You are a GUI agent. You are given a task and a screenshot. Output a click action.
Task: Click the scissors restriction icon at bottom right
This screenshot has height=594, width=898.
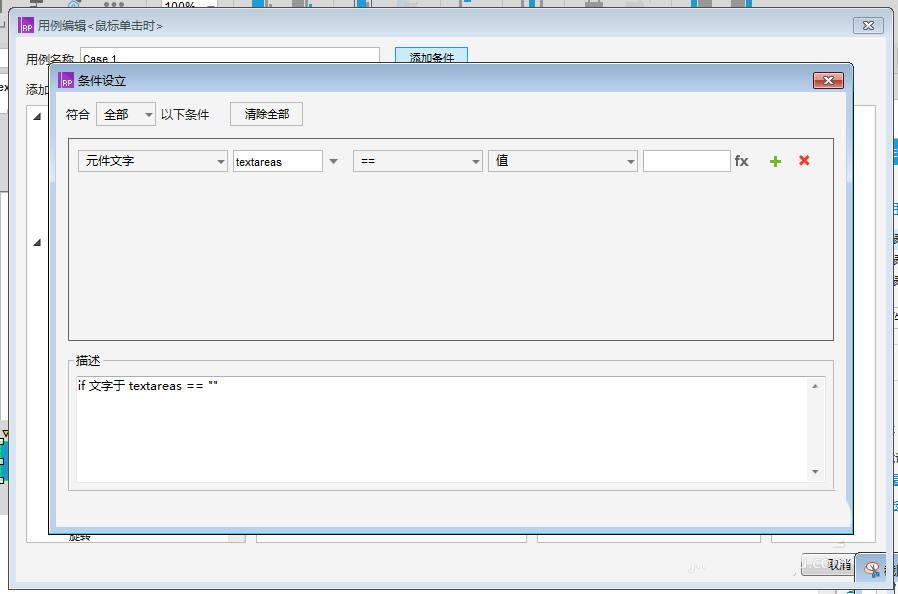(873, 570)
